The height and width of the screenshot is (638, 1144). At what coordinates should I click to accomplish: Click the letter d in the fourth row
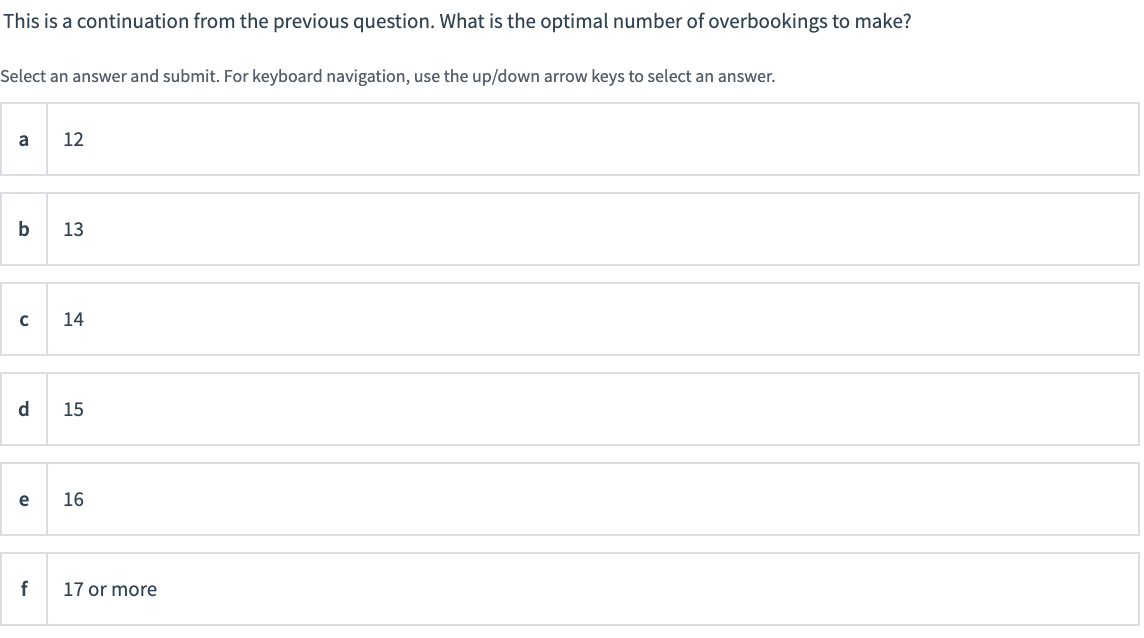point(23,409)
